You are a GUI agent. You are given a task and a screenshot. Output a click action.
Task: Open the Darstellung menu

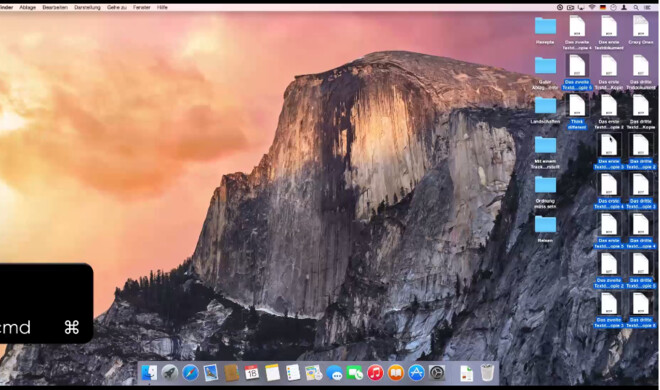[x=87, y=7]
